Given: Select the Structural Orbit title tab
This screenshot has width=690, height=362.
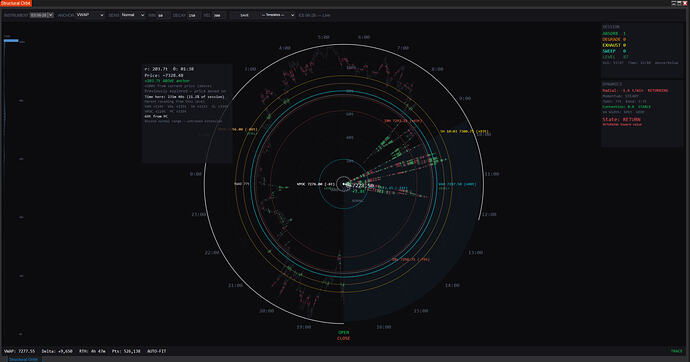Looking at the screenshot, I should (x=16, y=3).
